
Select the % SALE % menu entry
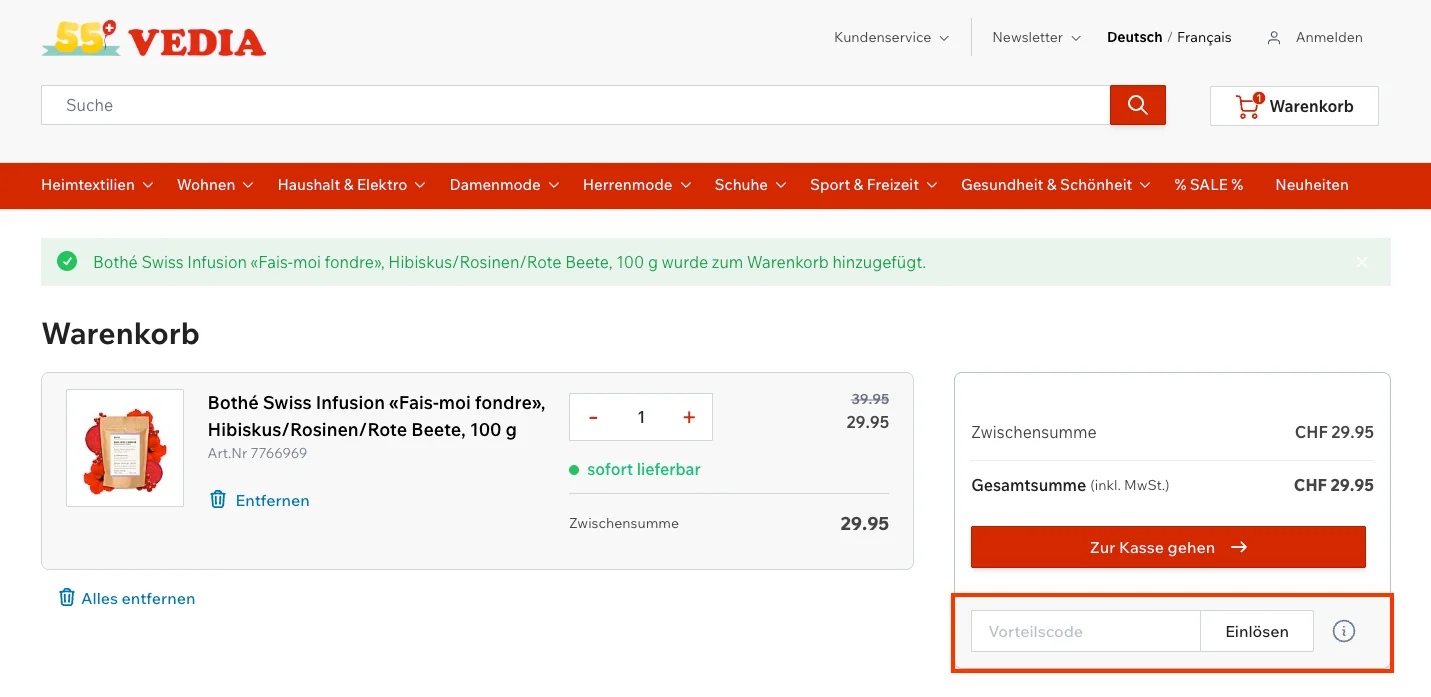pos(1208,185)
